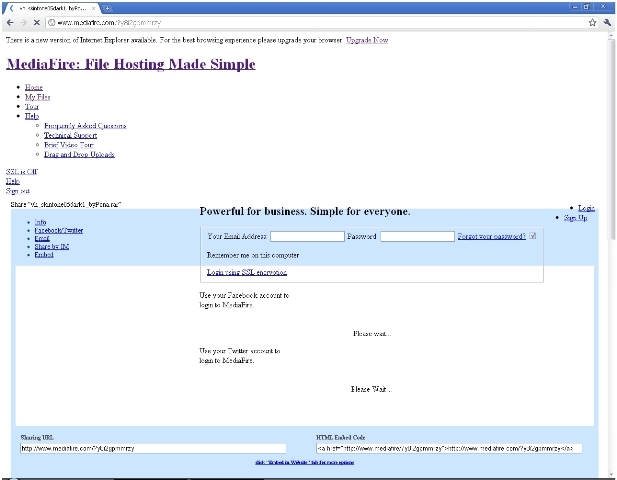
Task: Go to My Files in the navigation
Action: (x=37, y=97)
